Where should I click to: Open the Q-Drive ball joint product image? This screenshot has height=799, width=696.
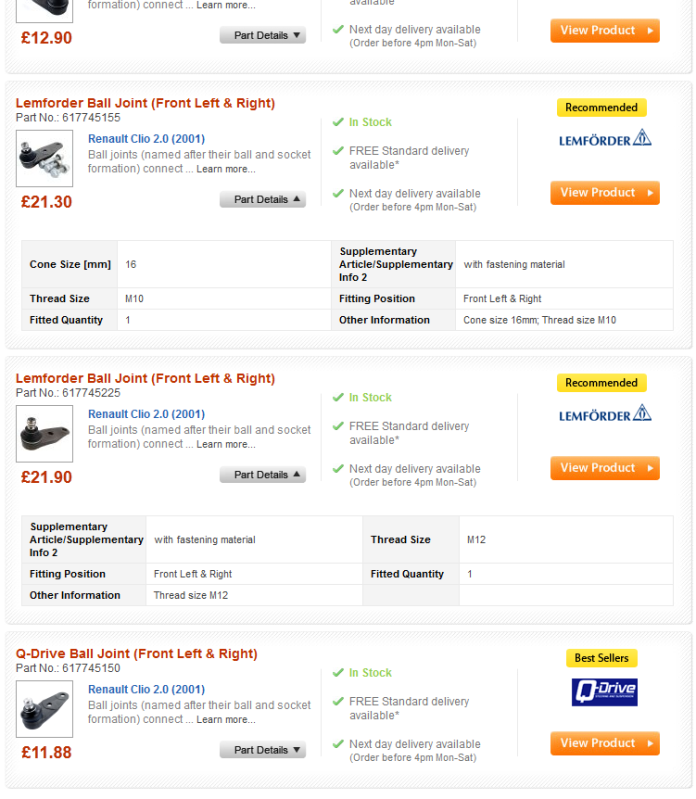coord(44,709)
